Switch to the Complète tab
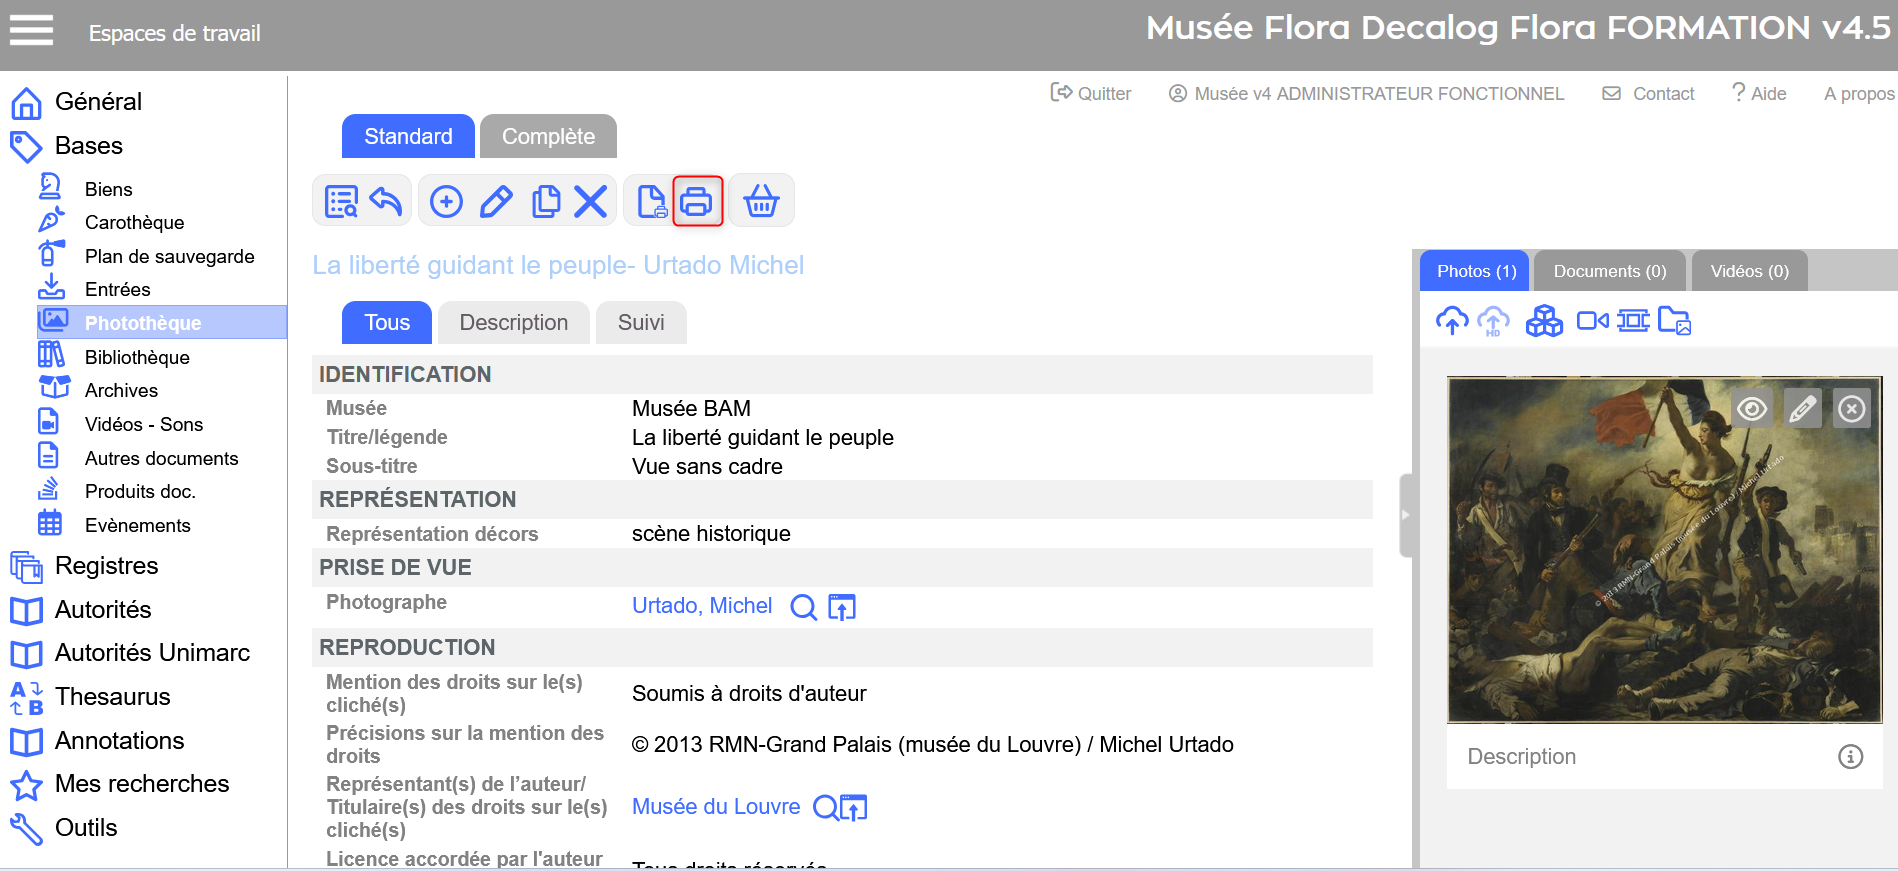The height and width of the screenshot is (871, 1898). point(548,137)
